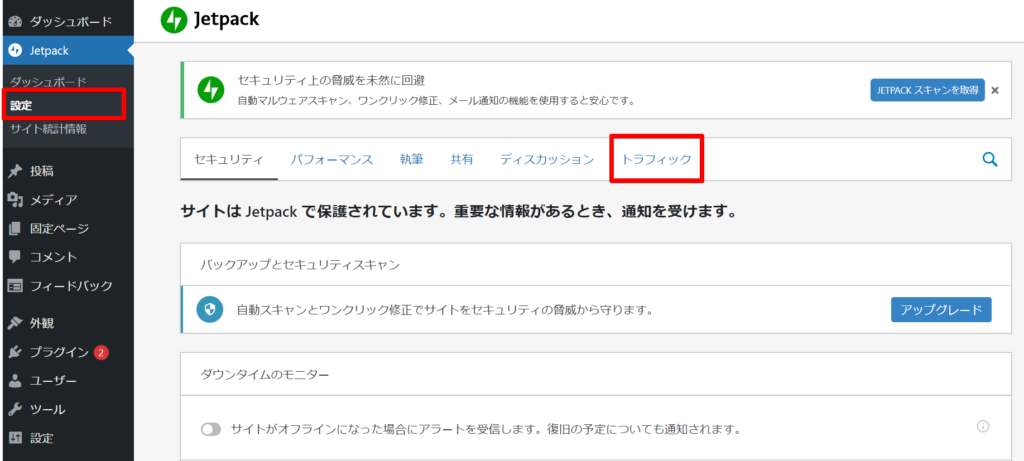
Task: Click the blue shield icon in the backup section
Action: click(x=210, y=310)
